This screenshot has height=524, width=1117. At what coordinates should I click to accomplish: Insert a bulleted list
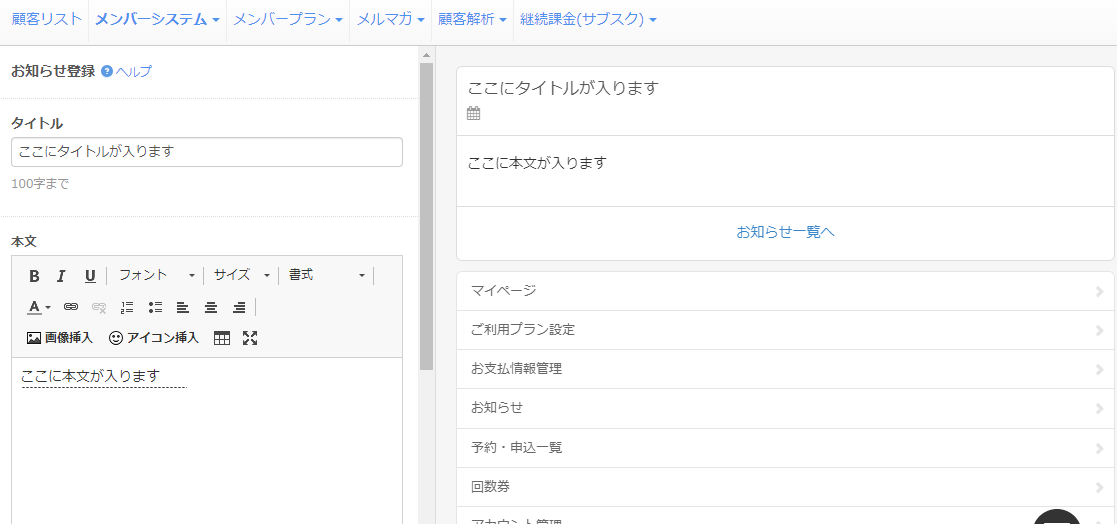click(x=155, y=307)
